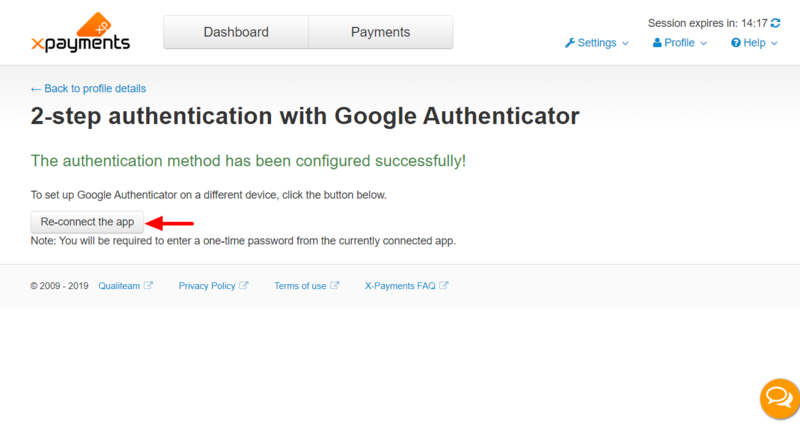Viewport: 800px width, 429px height.
Task: Open the Settings menu
Action: point(596,43)
